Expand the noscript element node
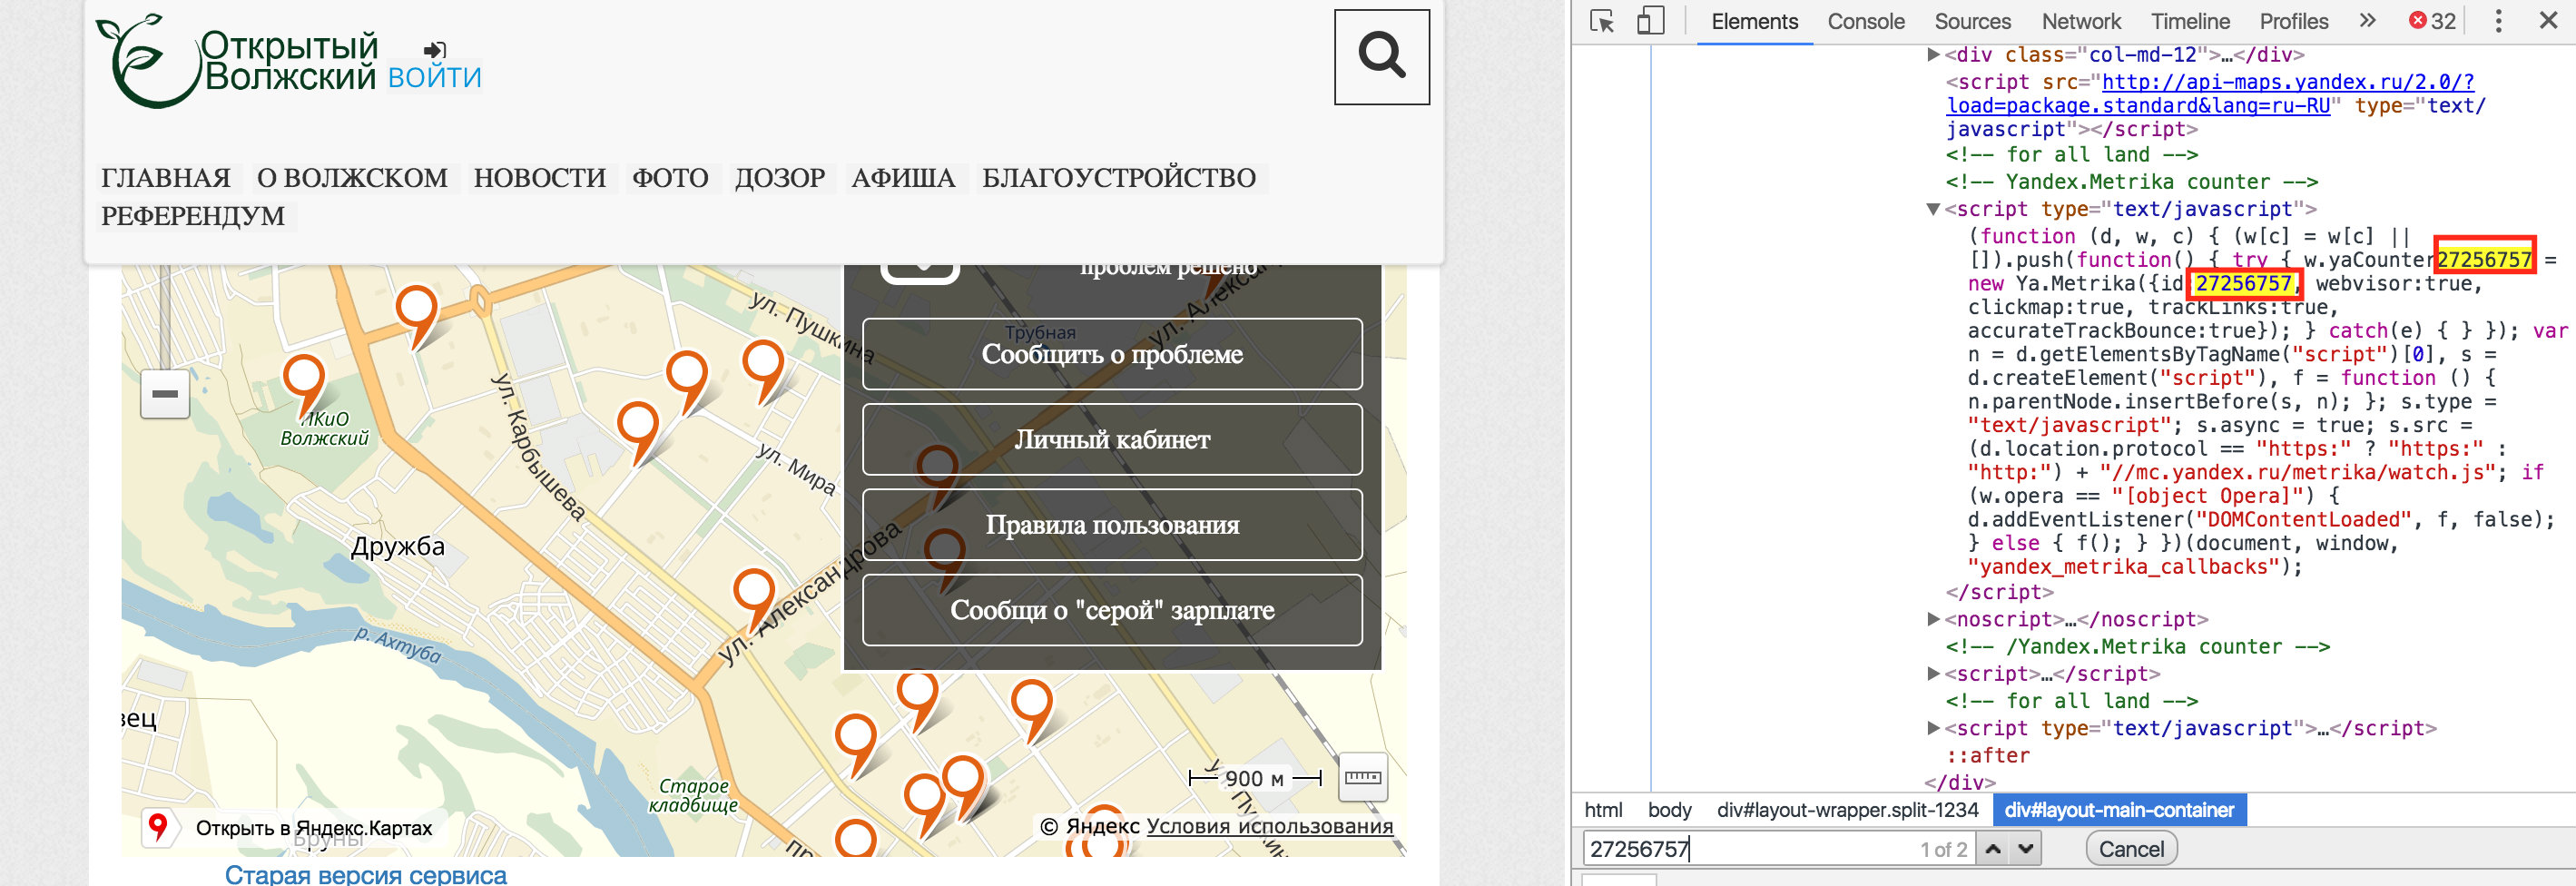This screenshot has height=886, width=2576. coord(1933,619)
